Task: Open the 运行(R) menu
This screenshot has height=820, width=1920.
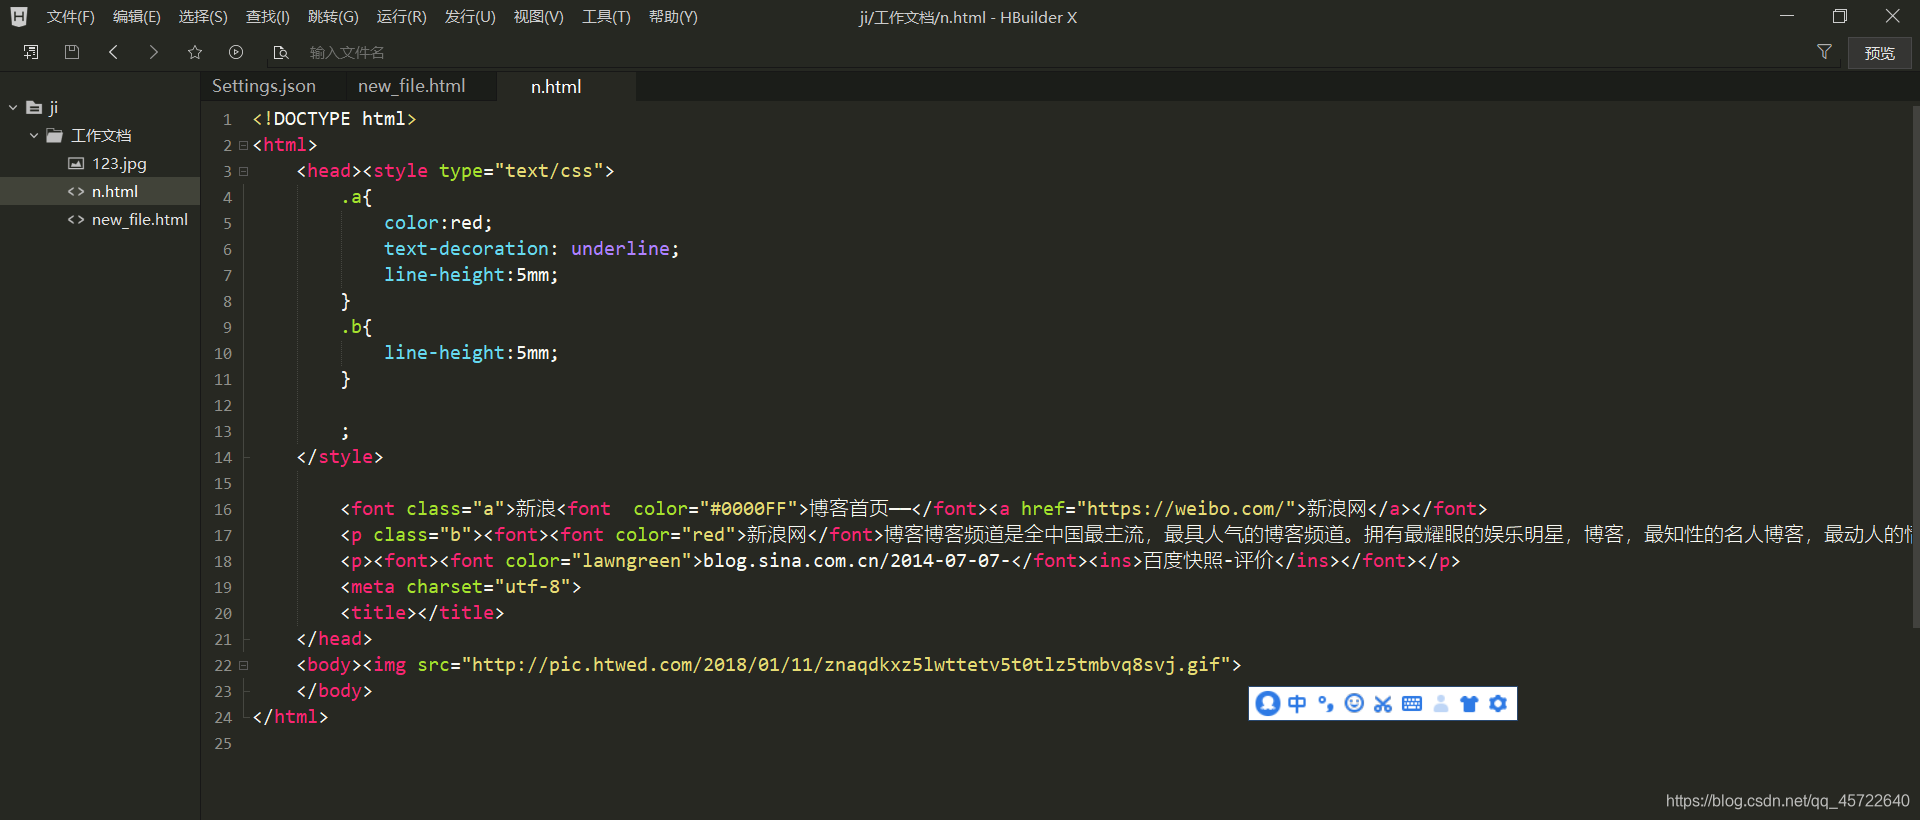Action: (x=401, y=17)
